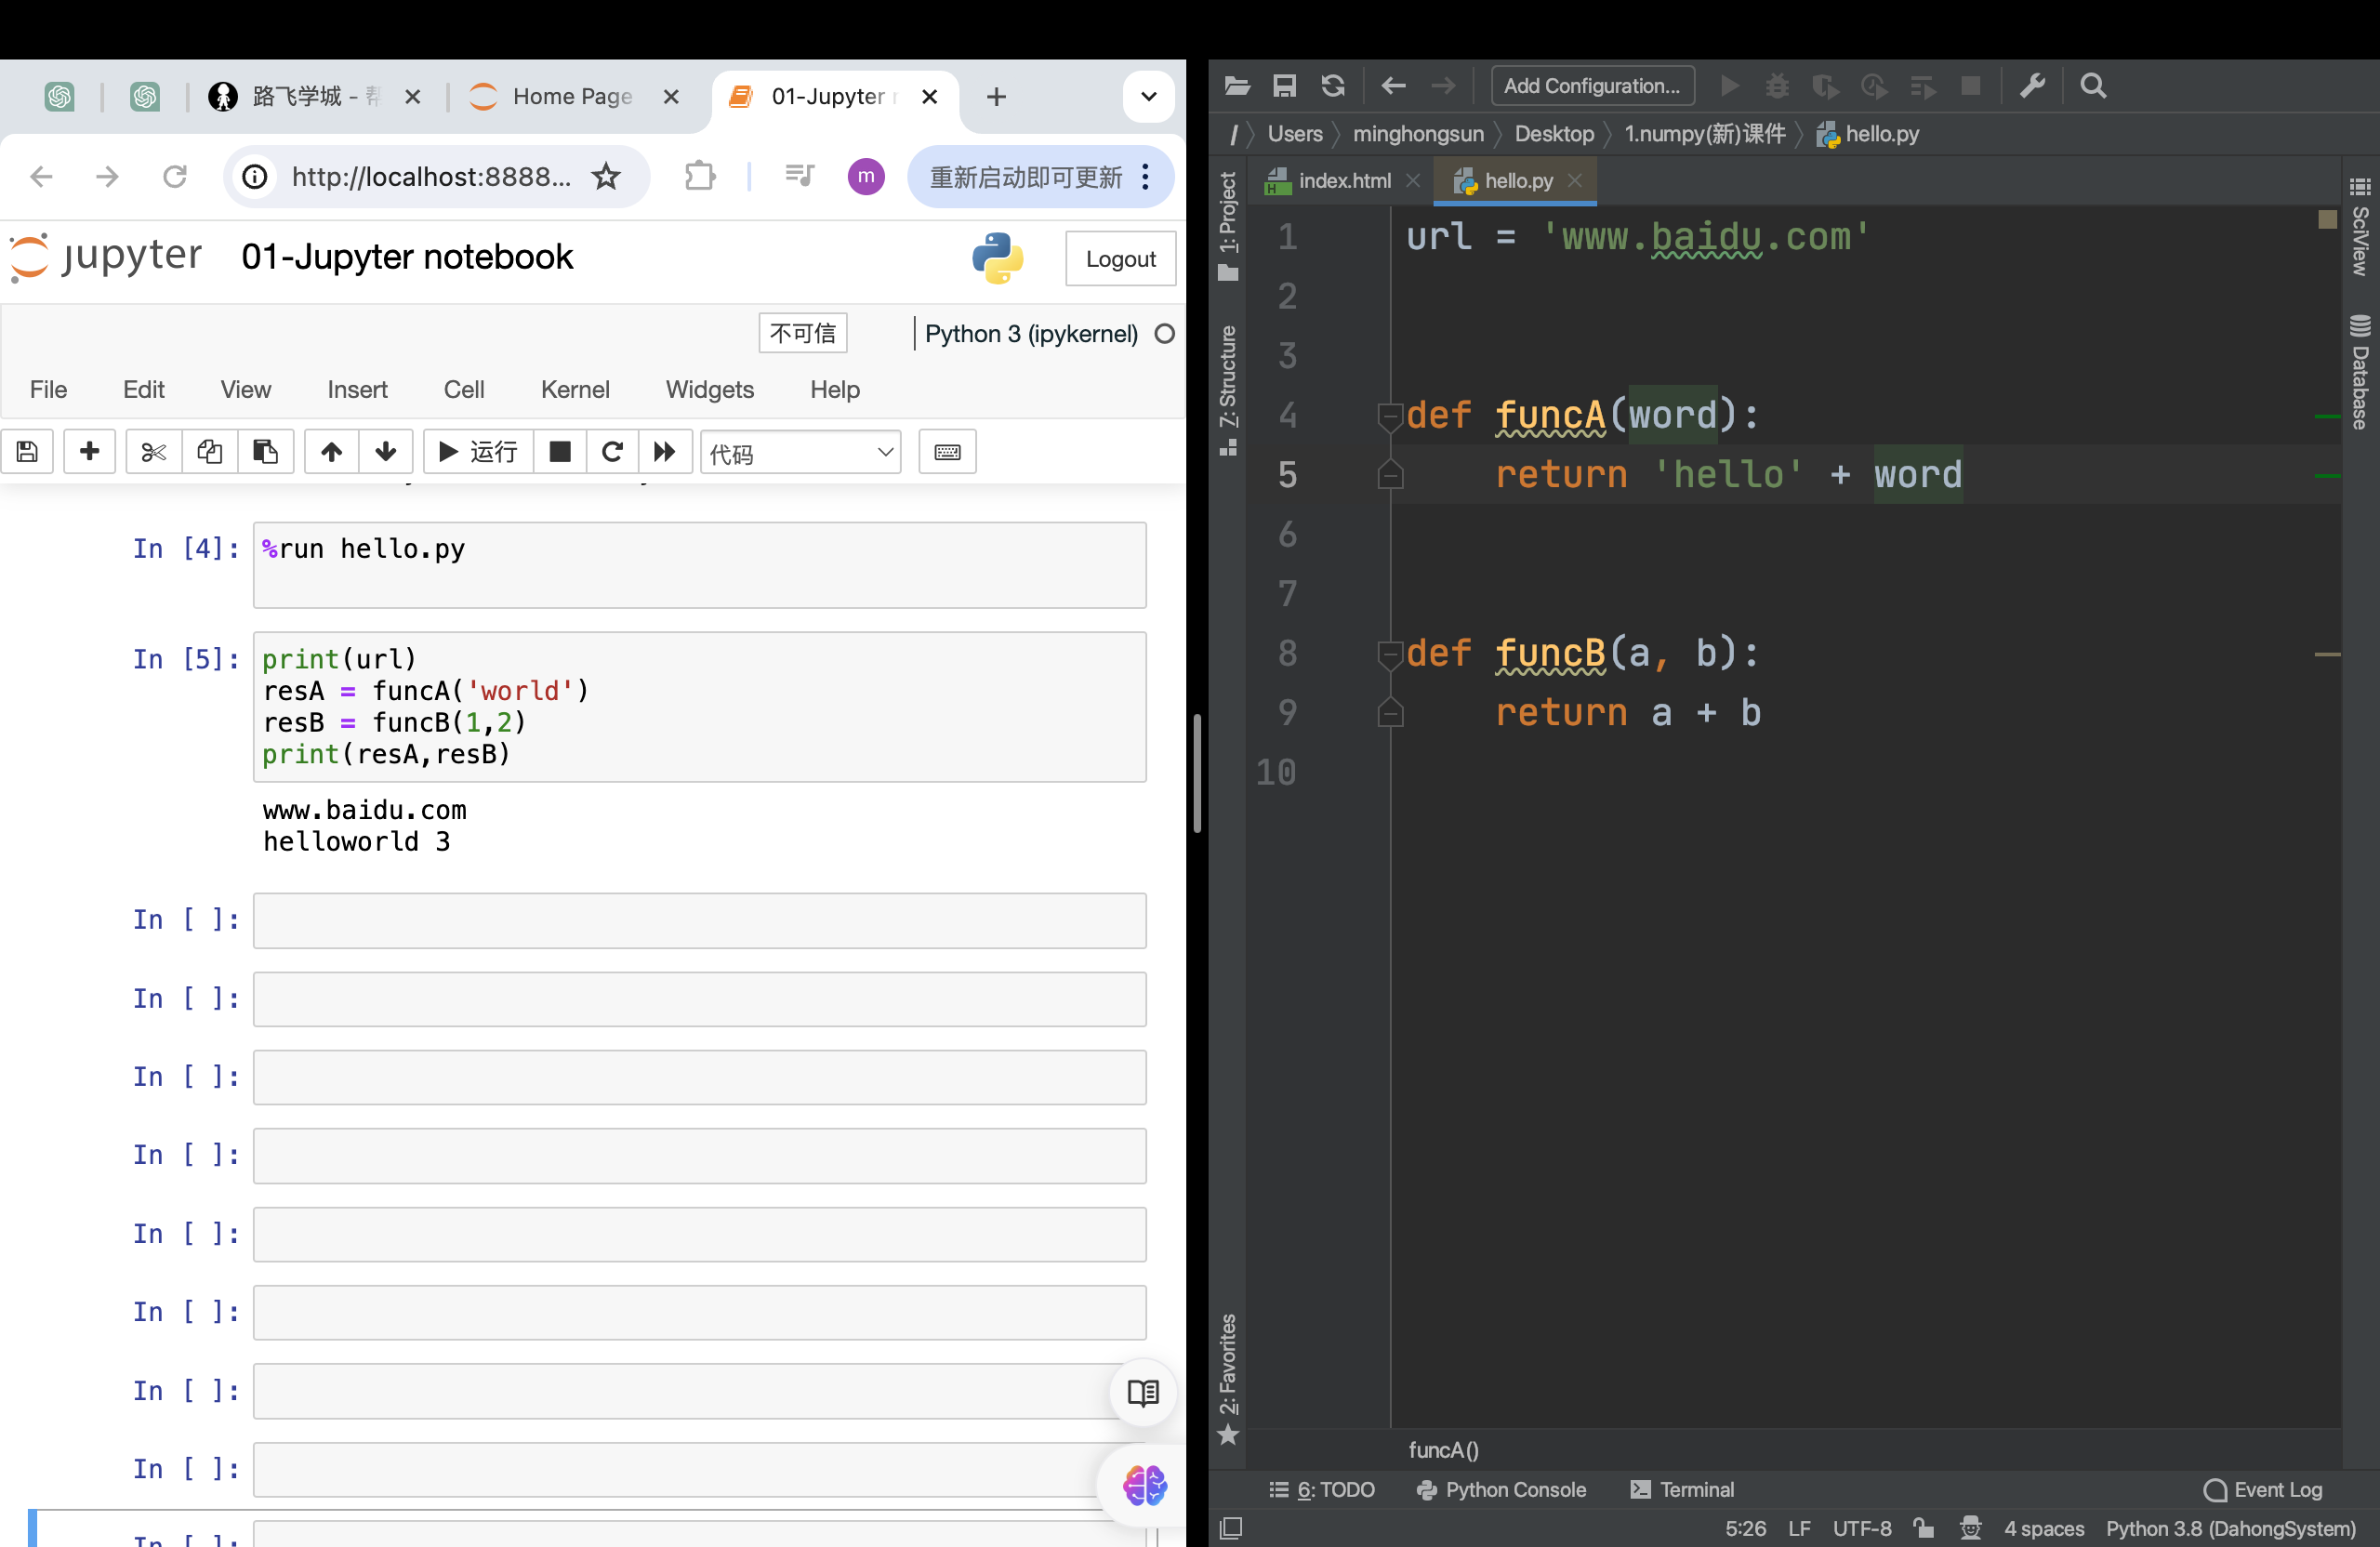
Task: Open the cell type dropdown 代码
Action: 800,453
